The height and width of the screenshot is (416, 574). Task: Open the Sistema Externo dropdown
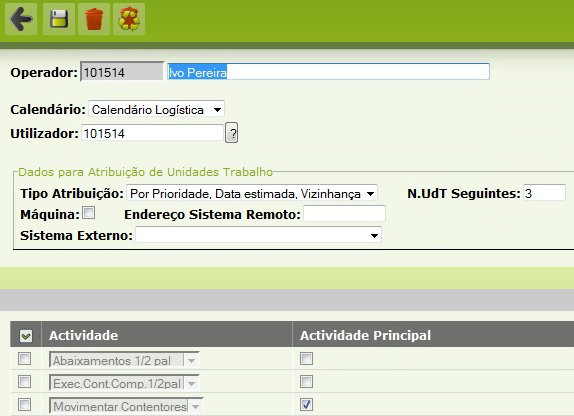click(258, 235)
